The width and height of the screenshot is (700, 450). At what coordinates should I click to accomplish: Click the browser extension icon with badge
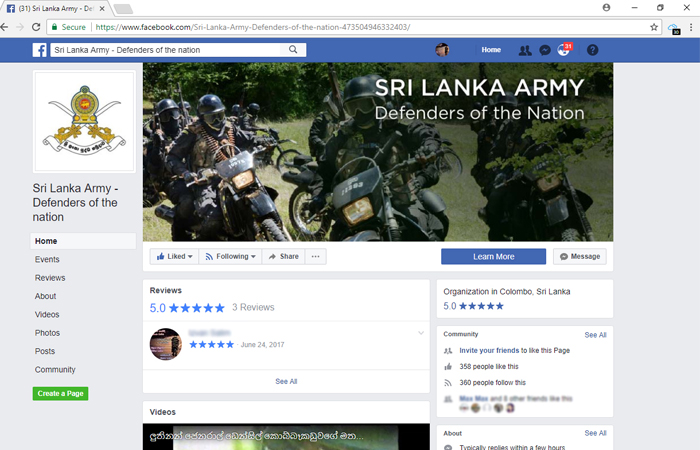coord(674,29)
